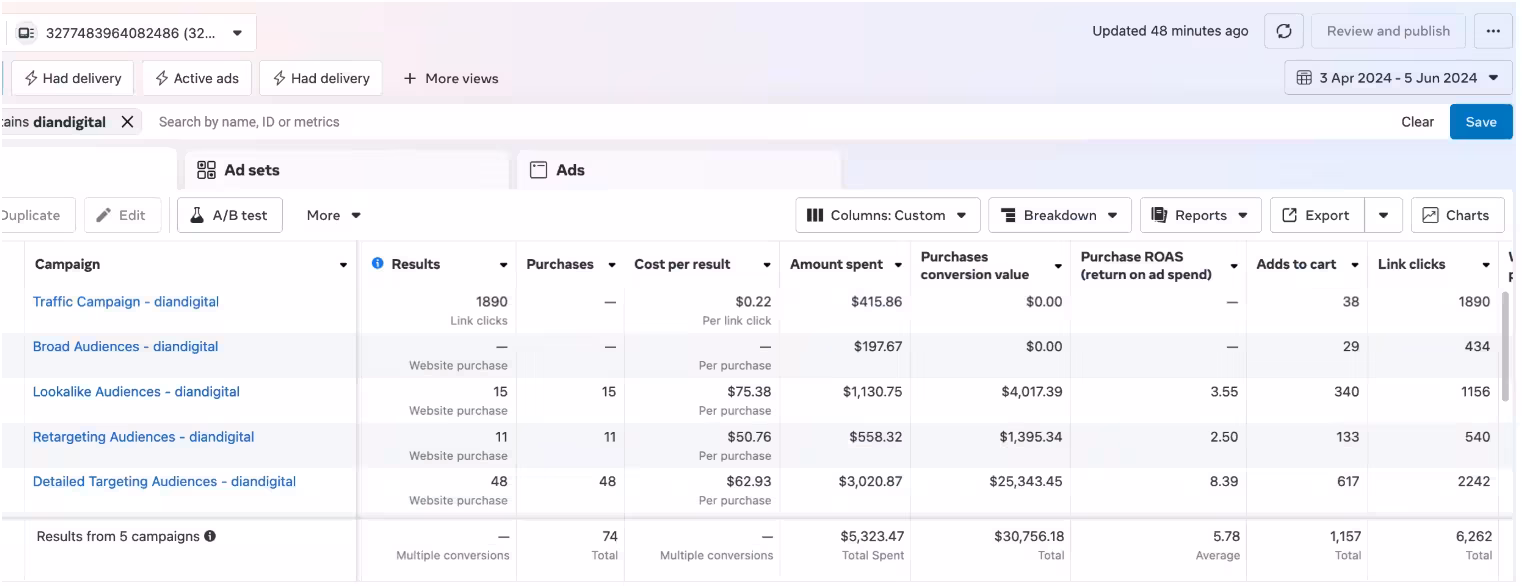1522x586 pixels.
Task: Select the Had delivery view next to More views
Action: click(320, 78)
